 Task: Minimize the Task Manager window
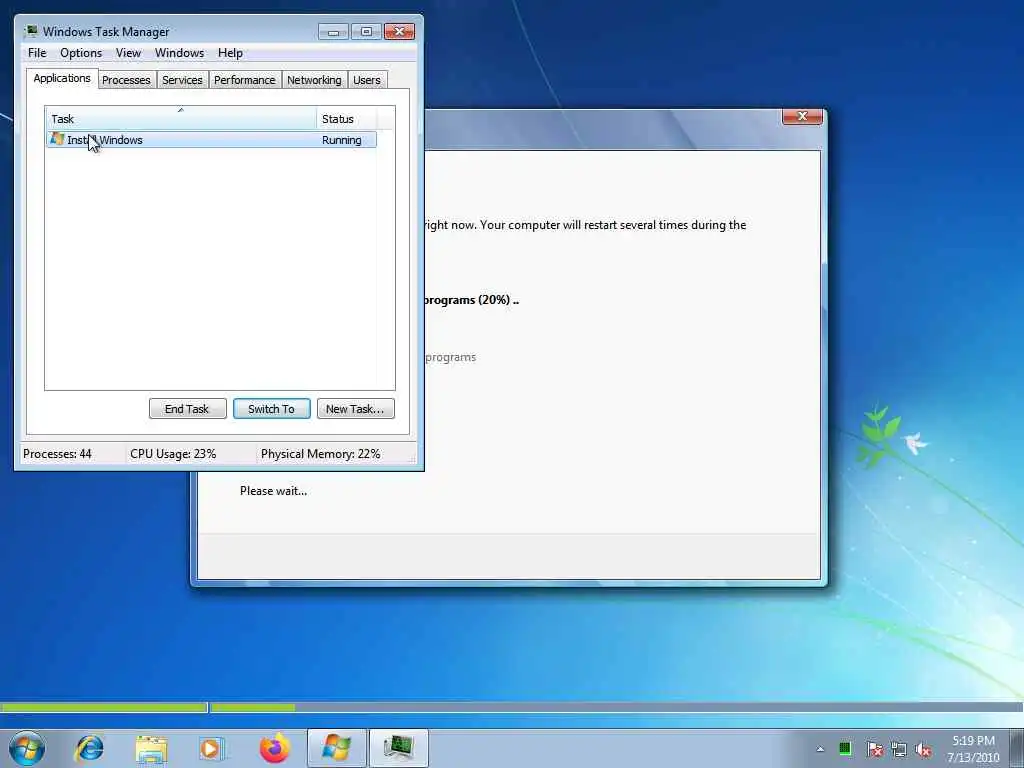tap(333, 31)
